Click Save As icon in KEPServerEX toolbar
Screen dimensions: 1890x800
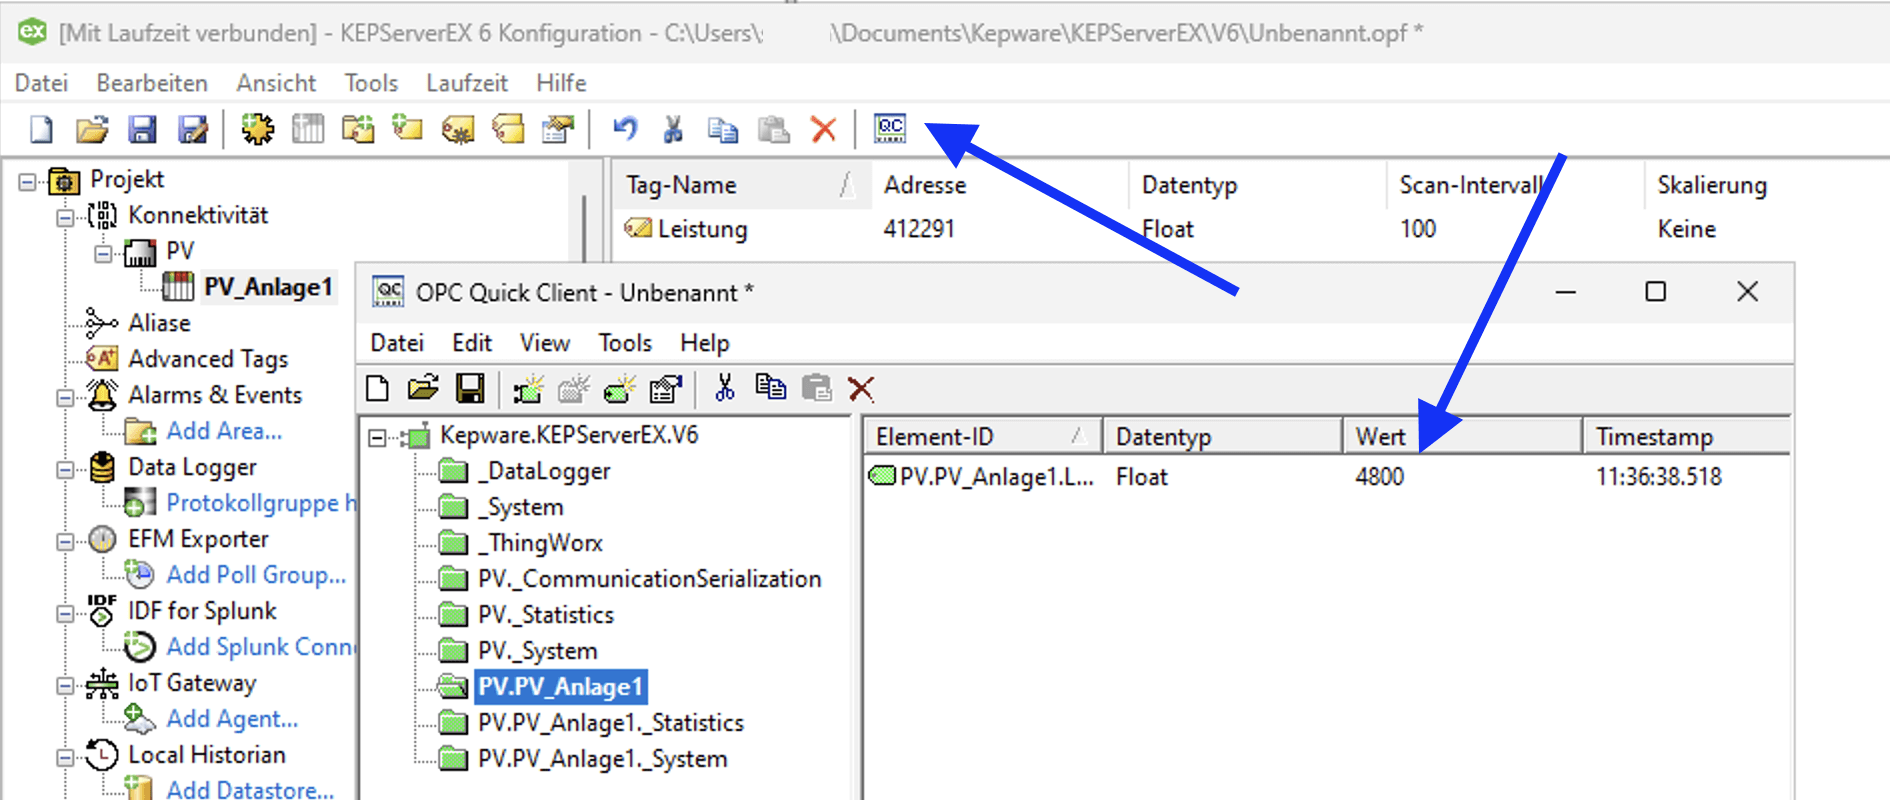coord(192,129)
